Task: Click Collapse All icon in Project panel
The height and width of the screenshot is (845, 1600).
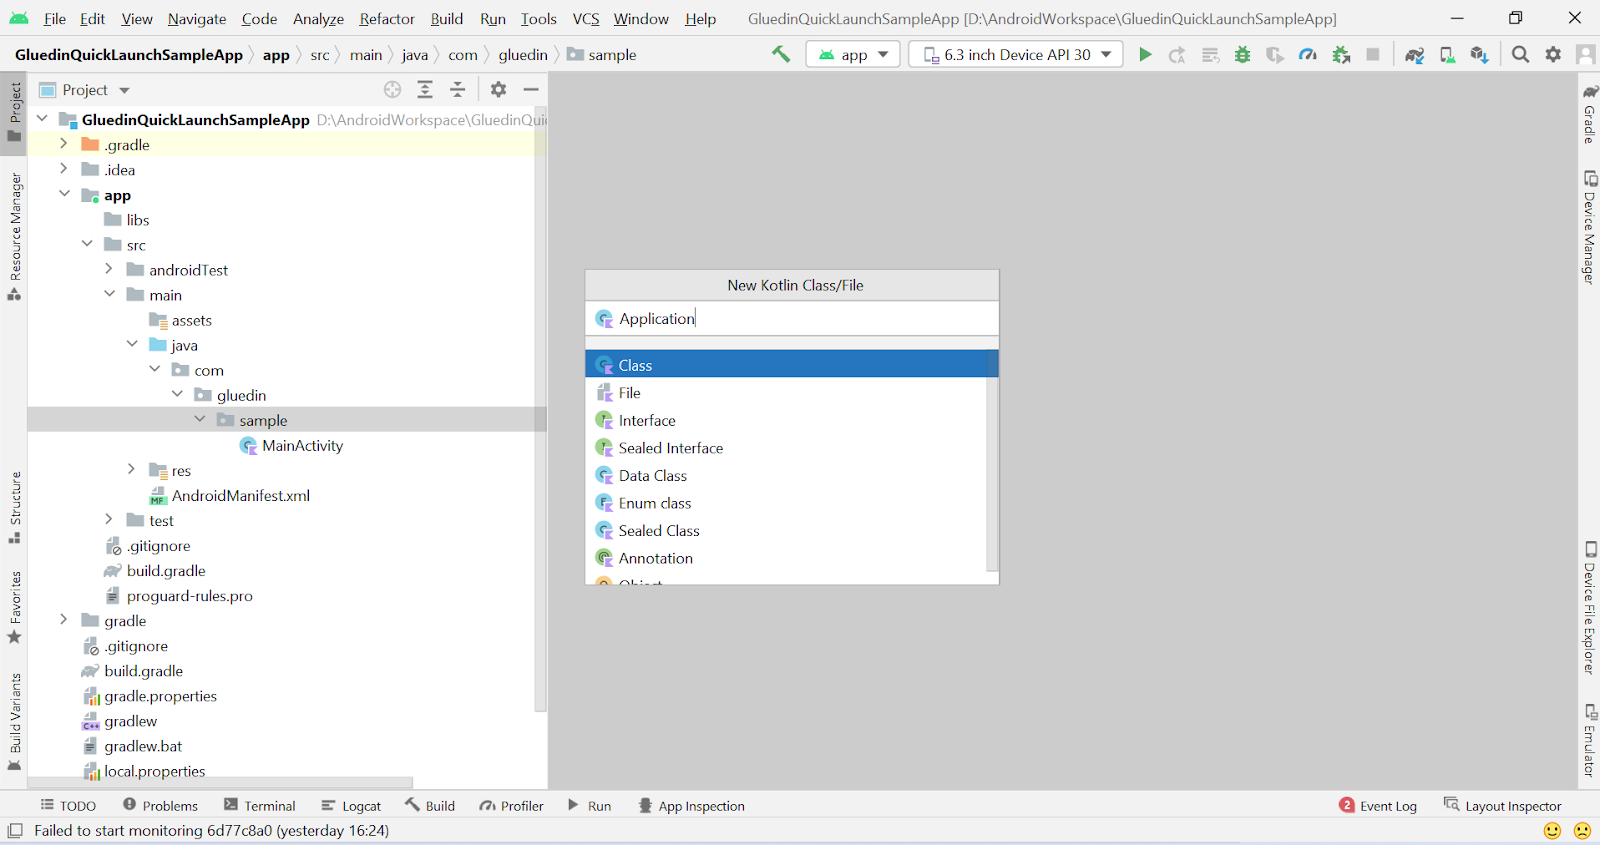Action: [457, 90]
